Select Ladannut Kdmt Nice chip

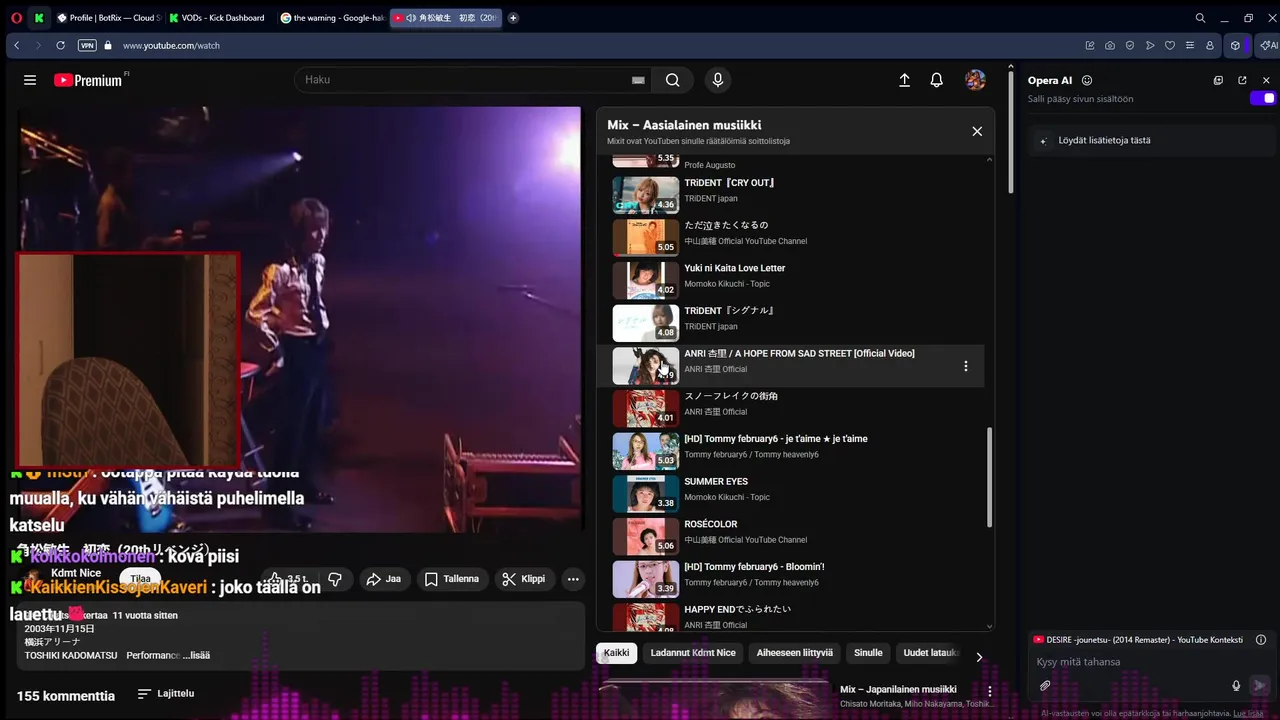tap(693, 653)
